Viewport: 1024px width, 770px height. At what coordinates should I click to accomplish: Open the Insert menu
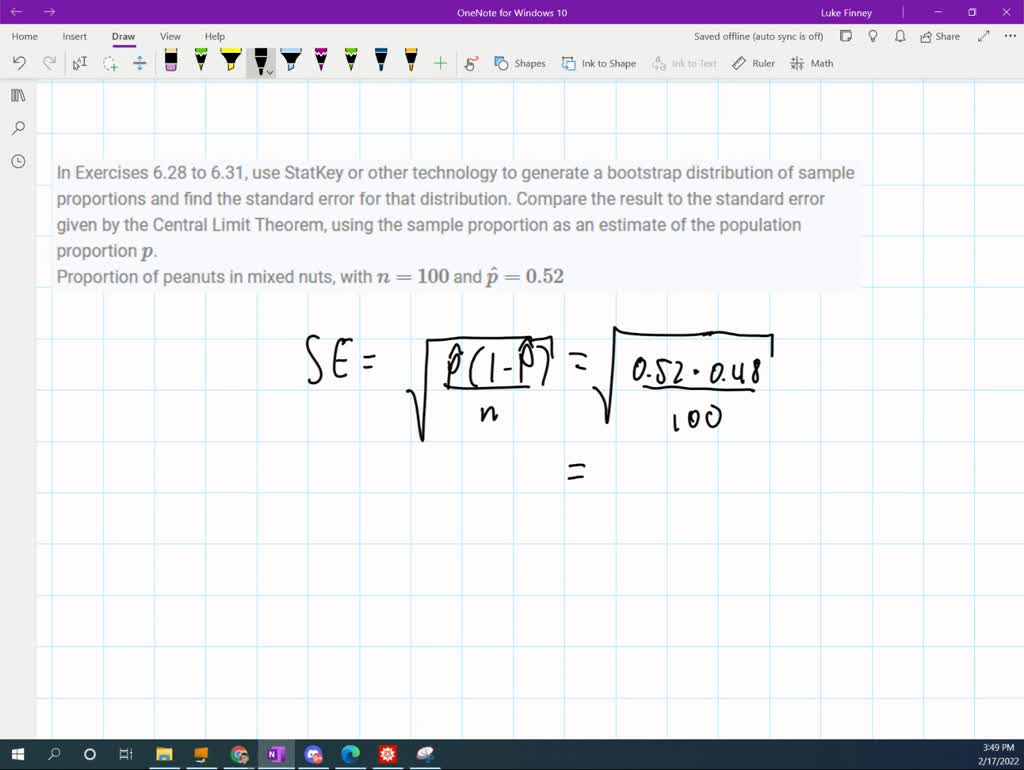75,36
